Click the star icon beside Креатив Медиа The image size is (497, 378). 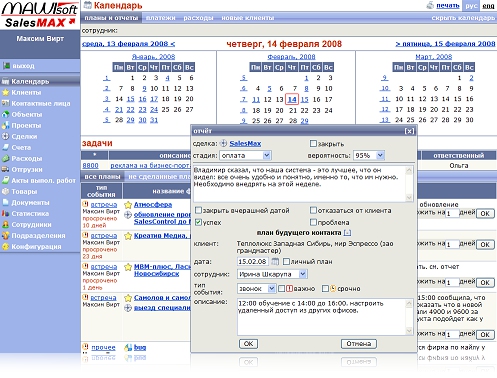[x=128, y=236]
